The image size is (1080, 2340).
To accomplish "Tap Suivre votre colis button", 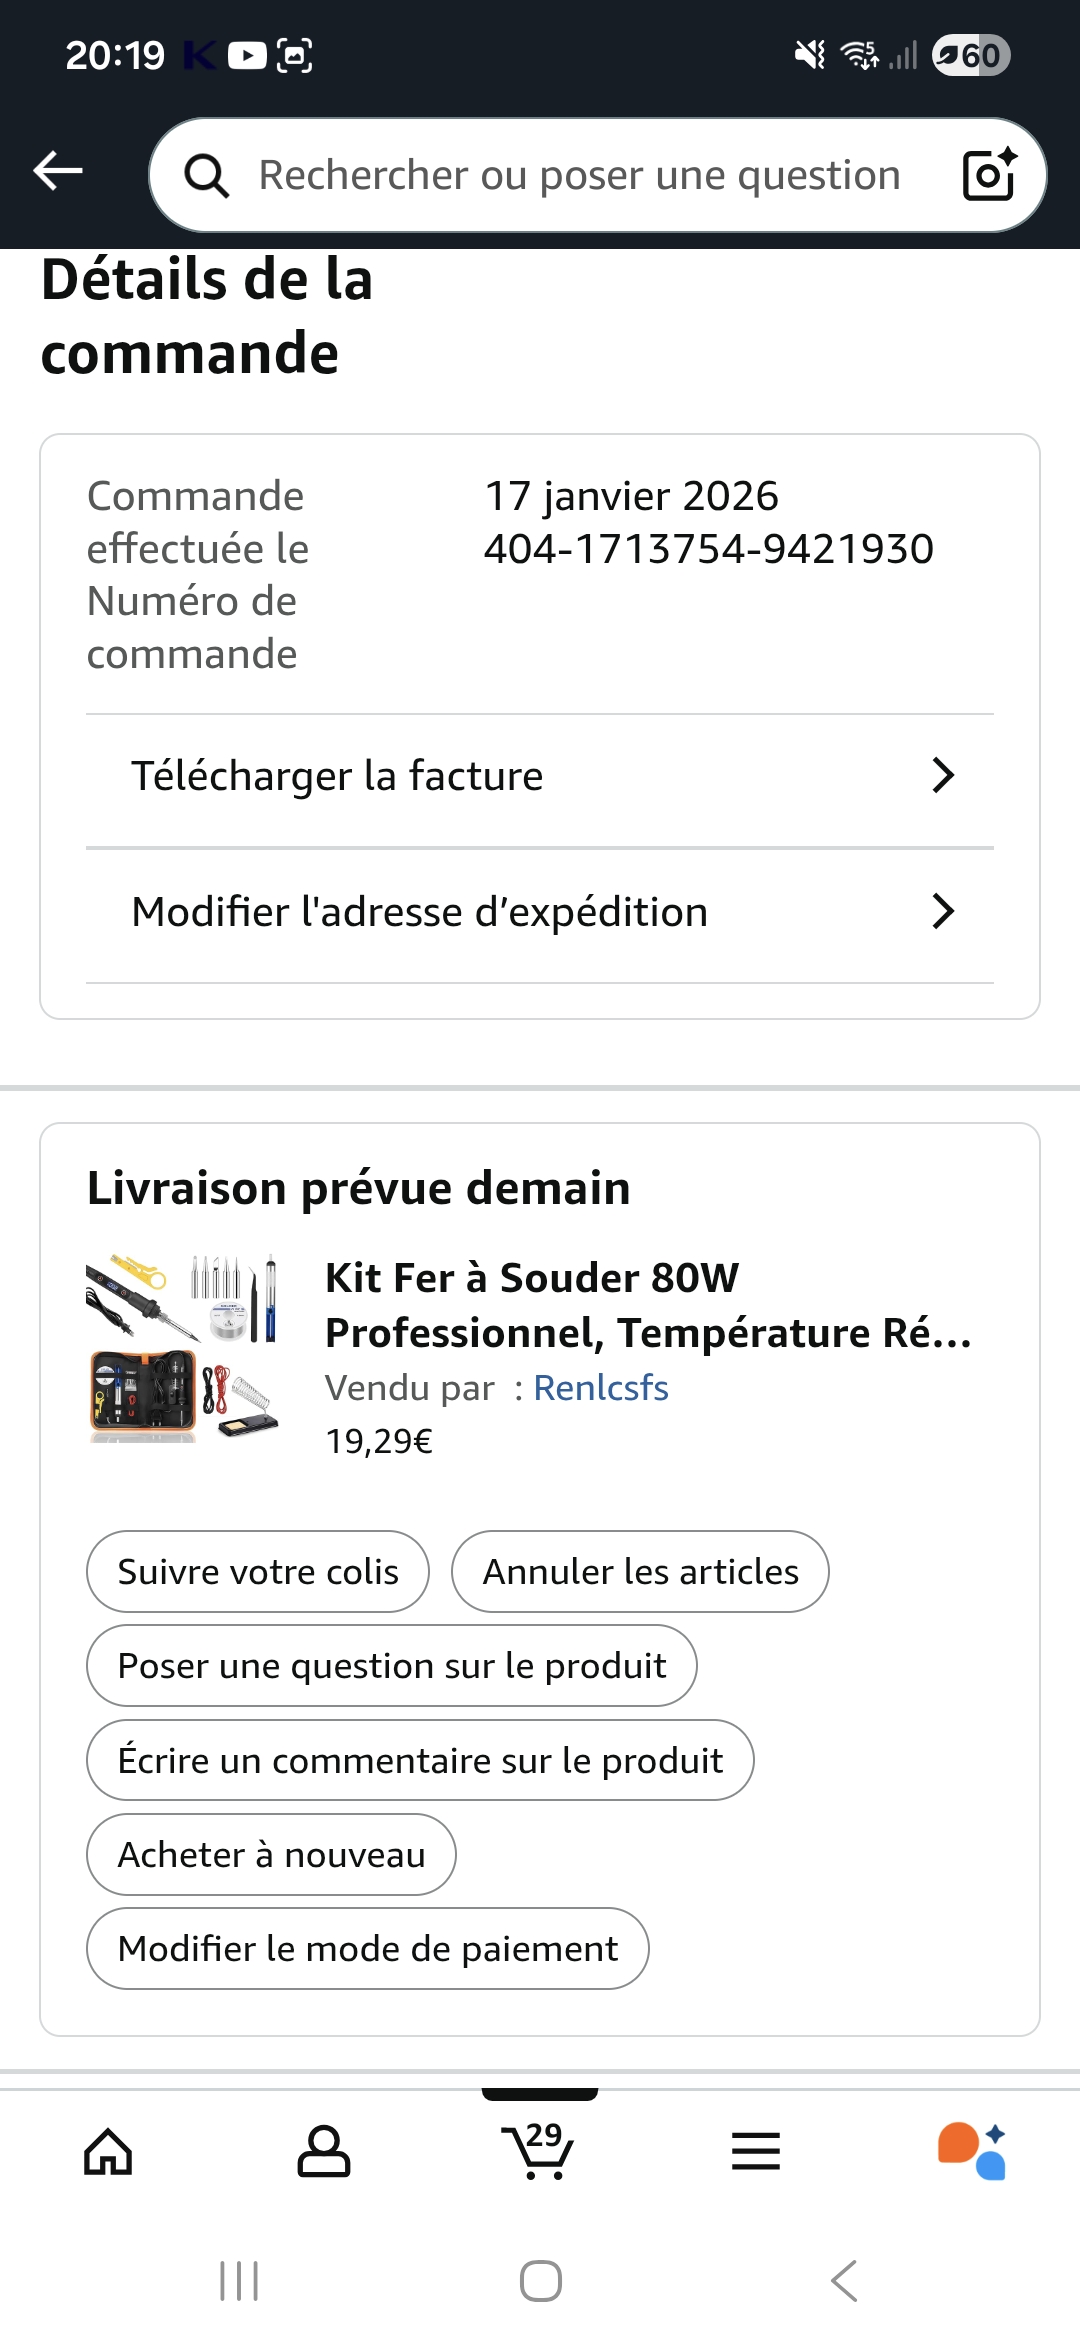I will click(258, 1572).
